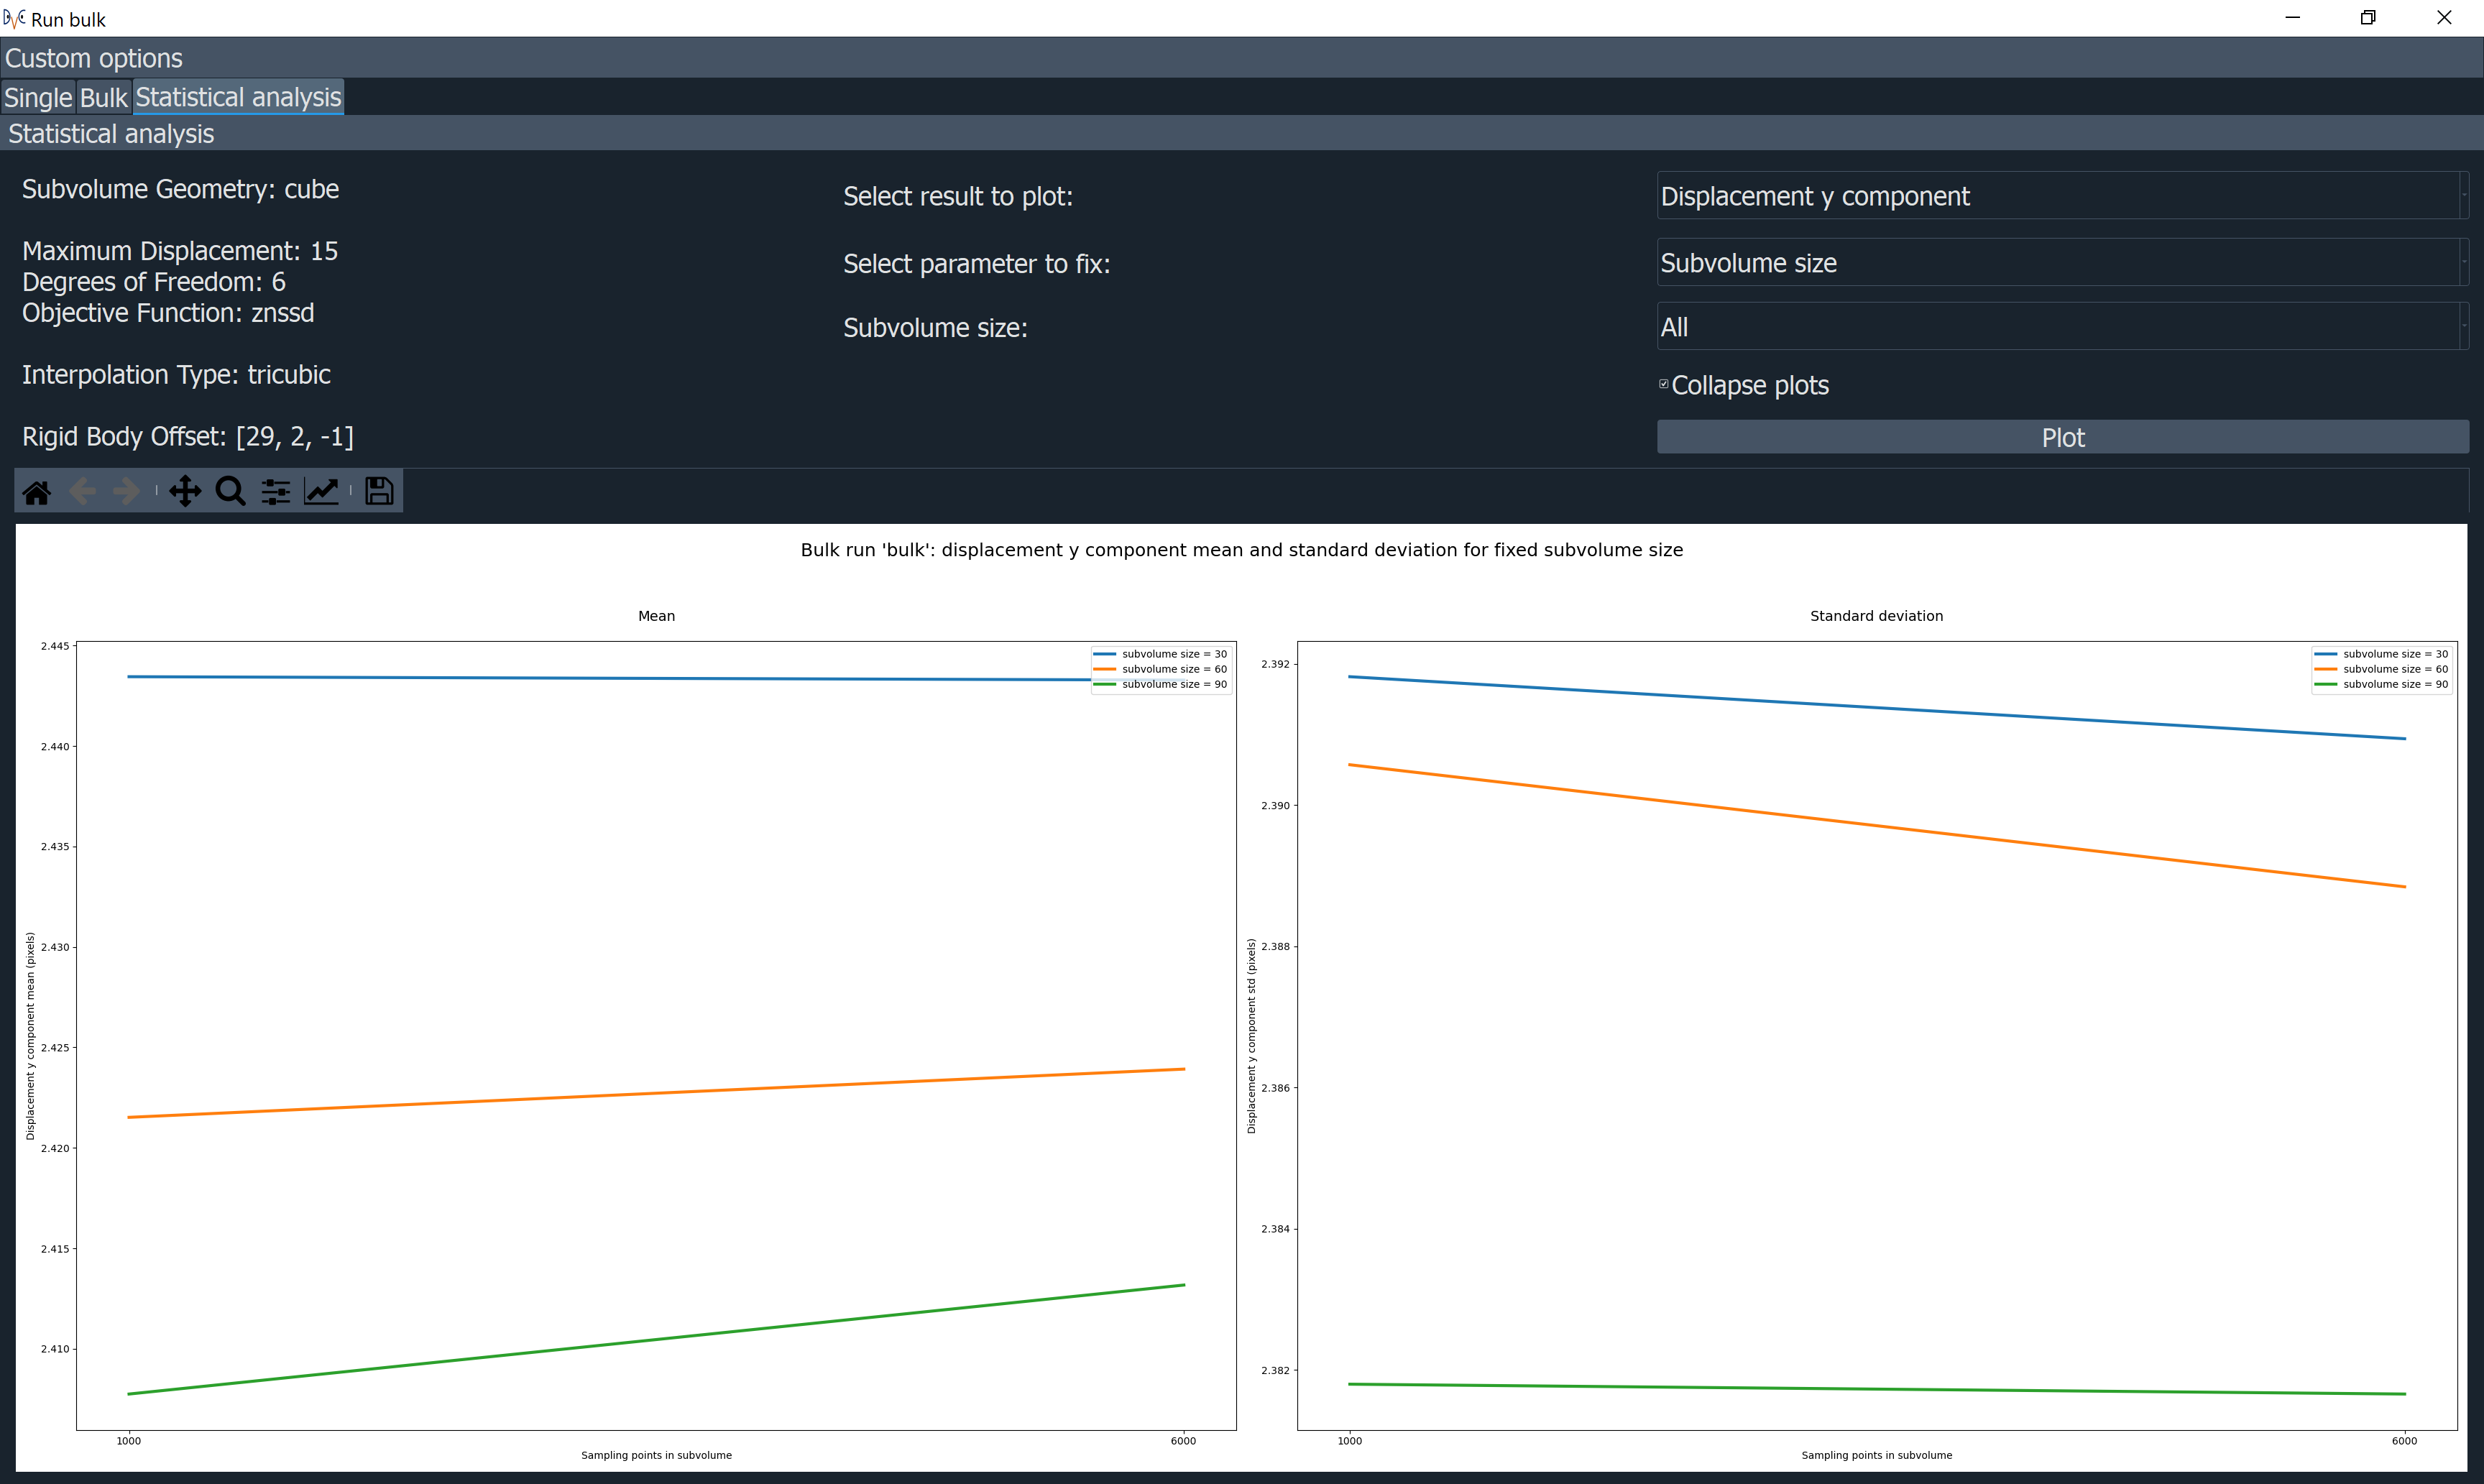The width and height of the screenshot is (2484, 1484).
Task: Click Standard deviation legend entry subvolume size = 90
Action: pyautogui.click(x=2381, y=684)
